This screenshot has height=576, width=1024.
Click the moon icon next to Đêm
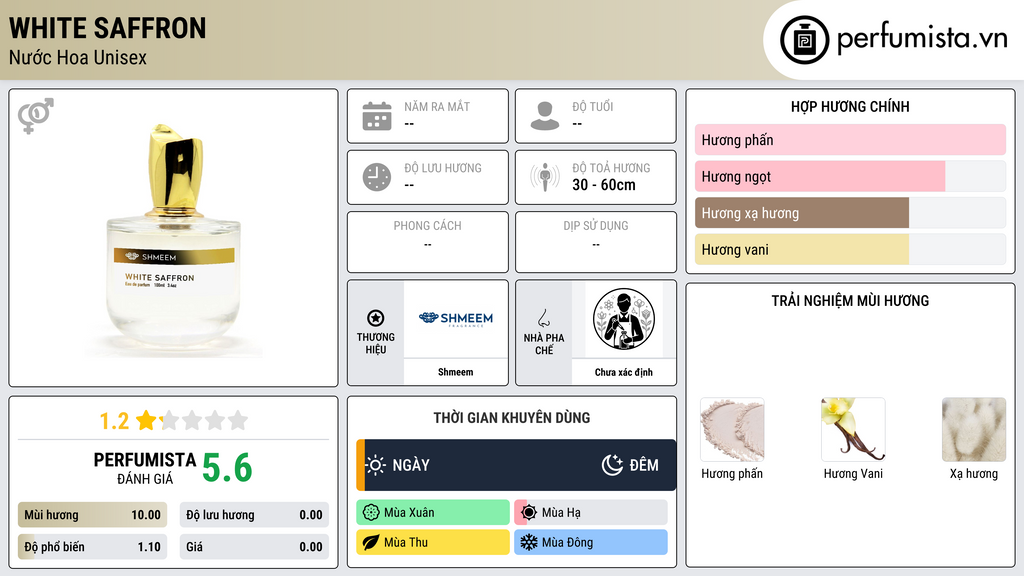click(x=613, y=465)
